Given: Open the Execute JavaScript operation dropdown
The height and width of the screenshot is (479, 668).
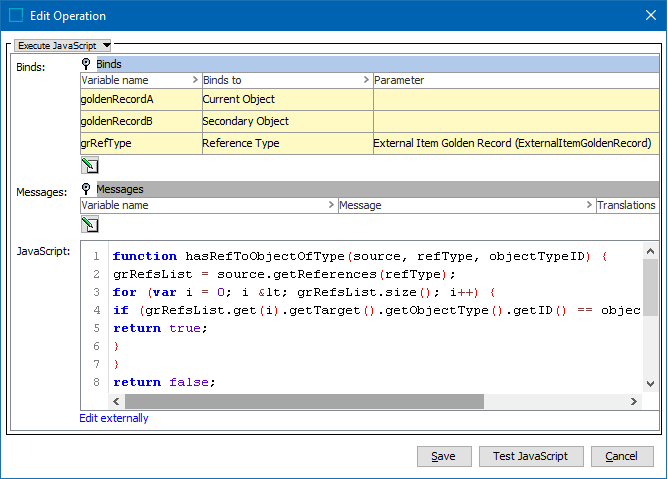Looking at the screenshot, I should point(64,45).
